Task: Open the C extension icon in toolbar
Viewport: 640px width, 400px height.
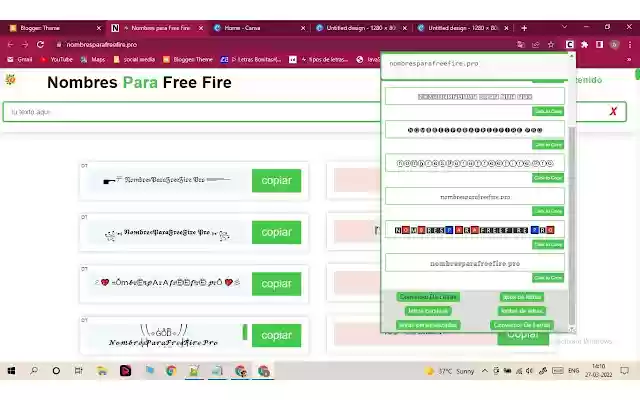Action: [570, 44]
